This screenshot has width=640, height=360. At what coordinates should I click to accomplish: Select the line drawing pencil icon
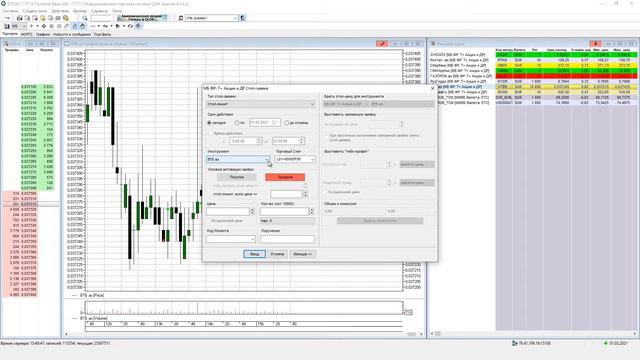67,26
